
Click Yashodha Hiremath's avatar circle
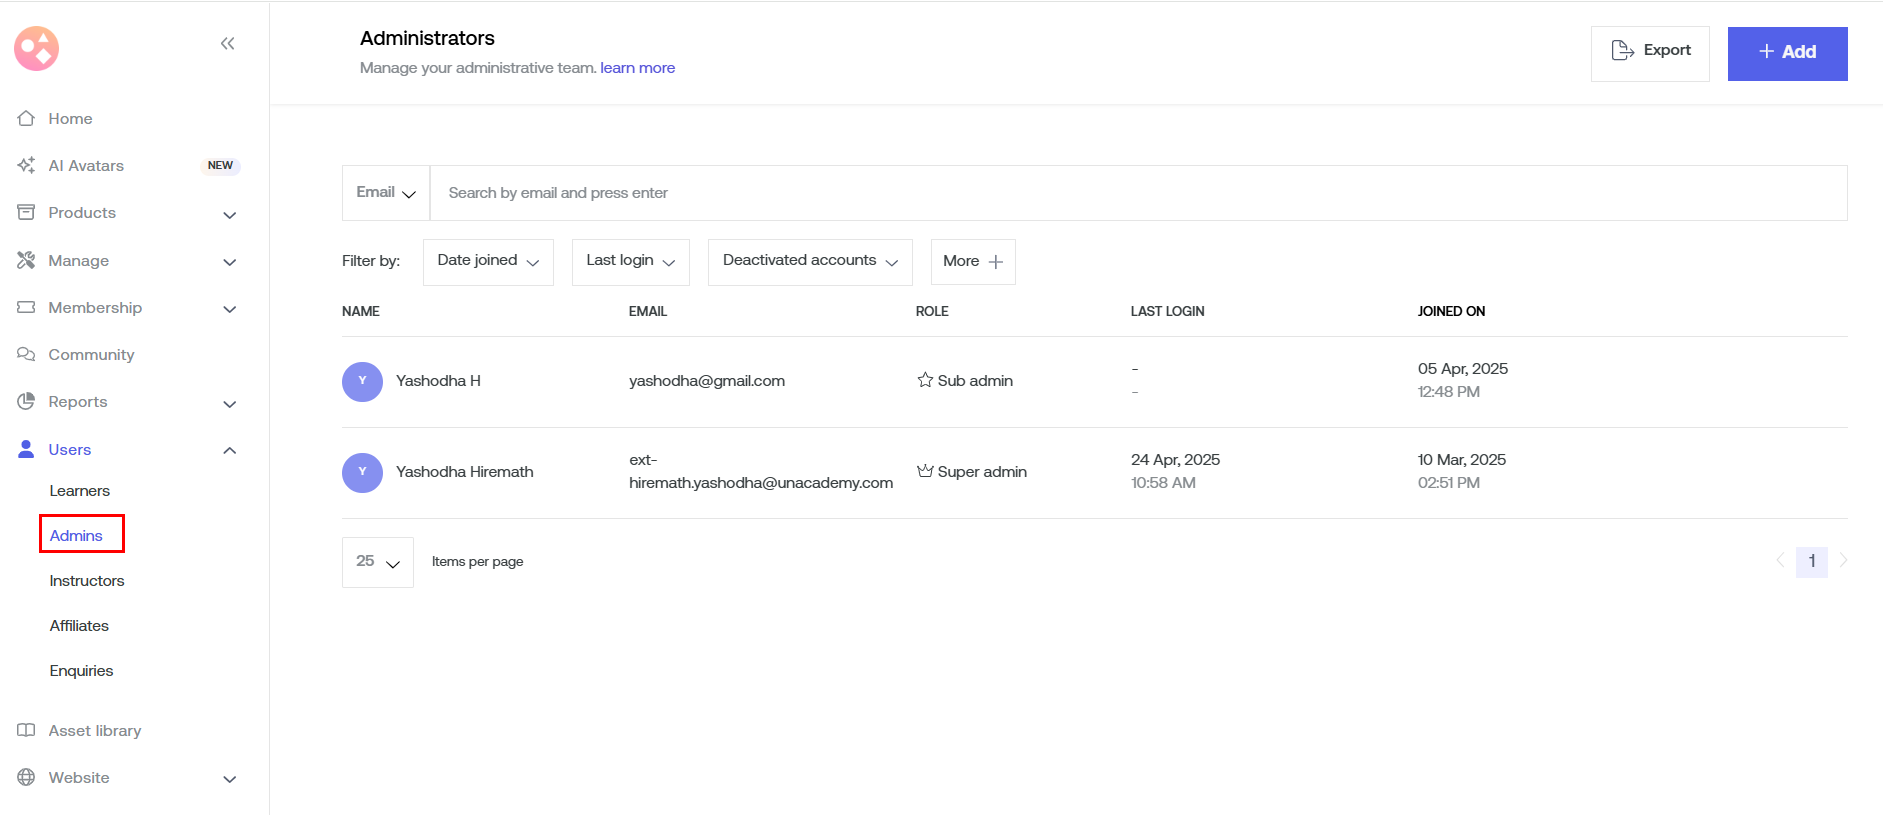pos(362,472)
